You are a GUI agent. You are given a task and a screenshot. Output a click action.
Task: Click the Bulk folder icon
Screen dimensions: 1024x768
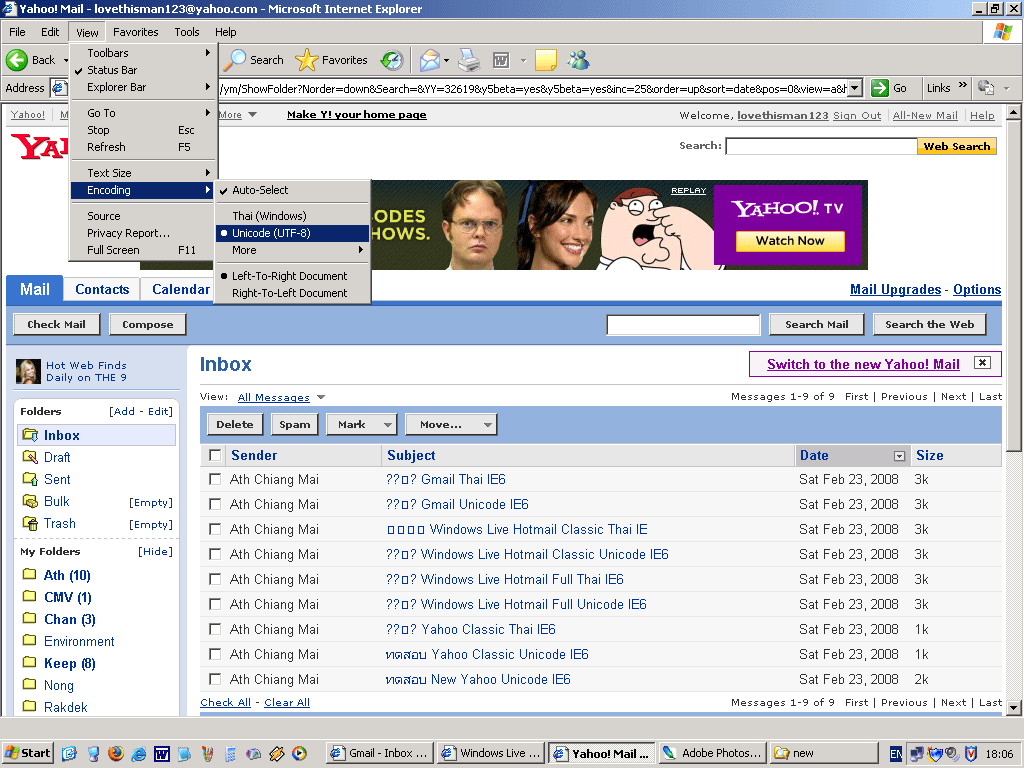[x=30, y=501]
